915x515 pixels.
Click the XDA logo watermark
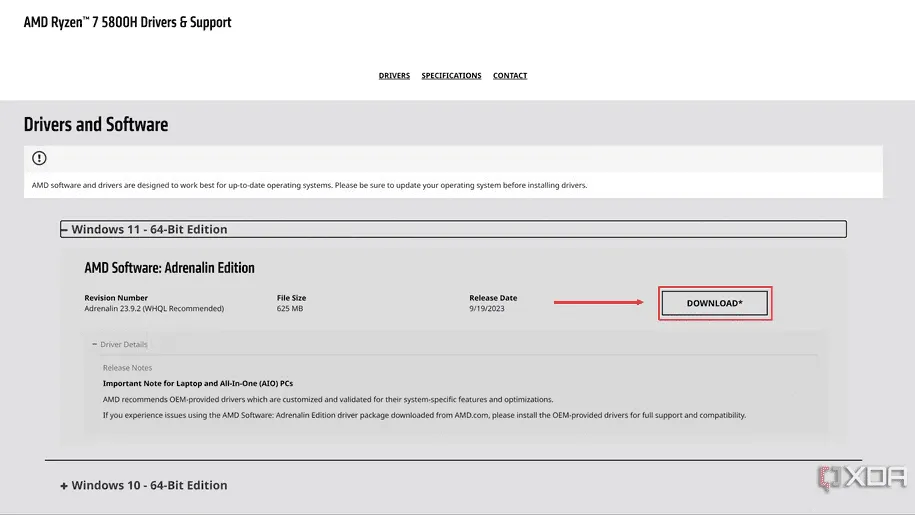tap(862, 479)
